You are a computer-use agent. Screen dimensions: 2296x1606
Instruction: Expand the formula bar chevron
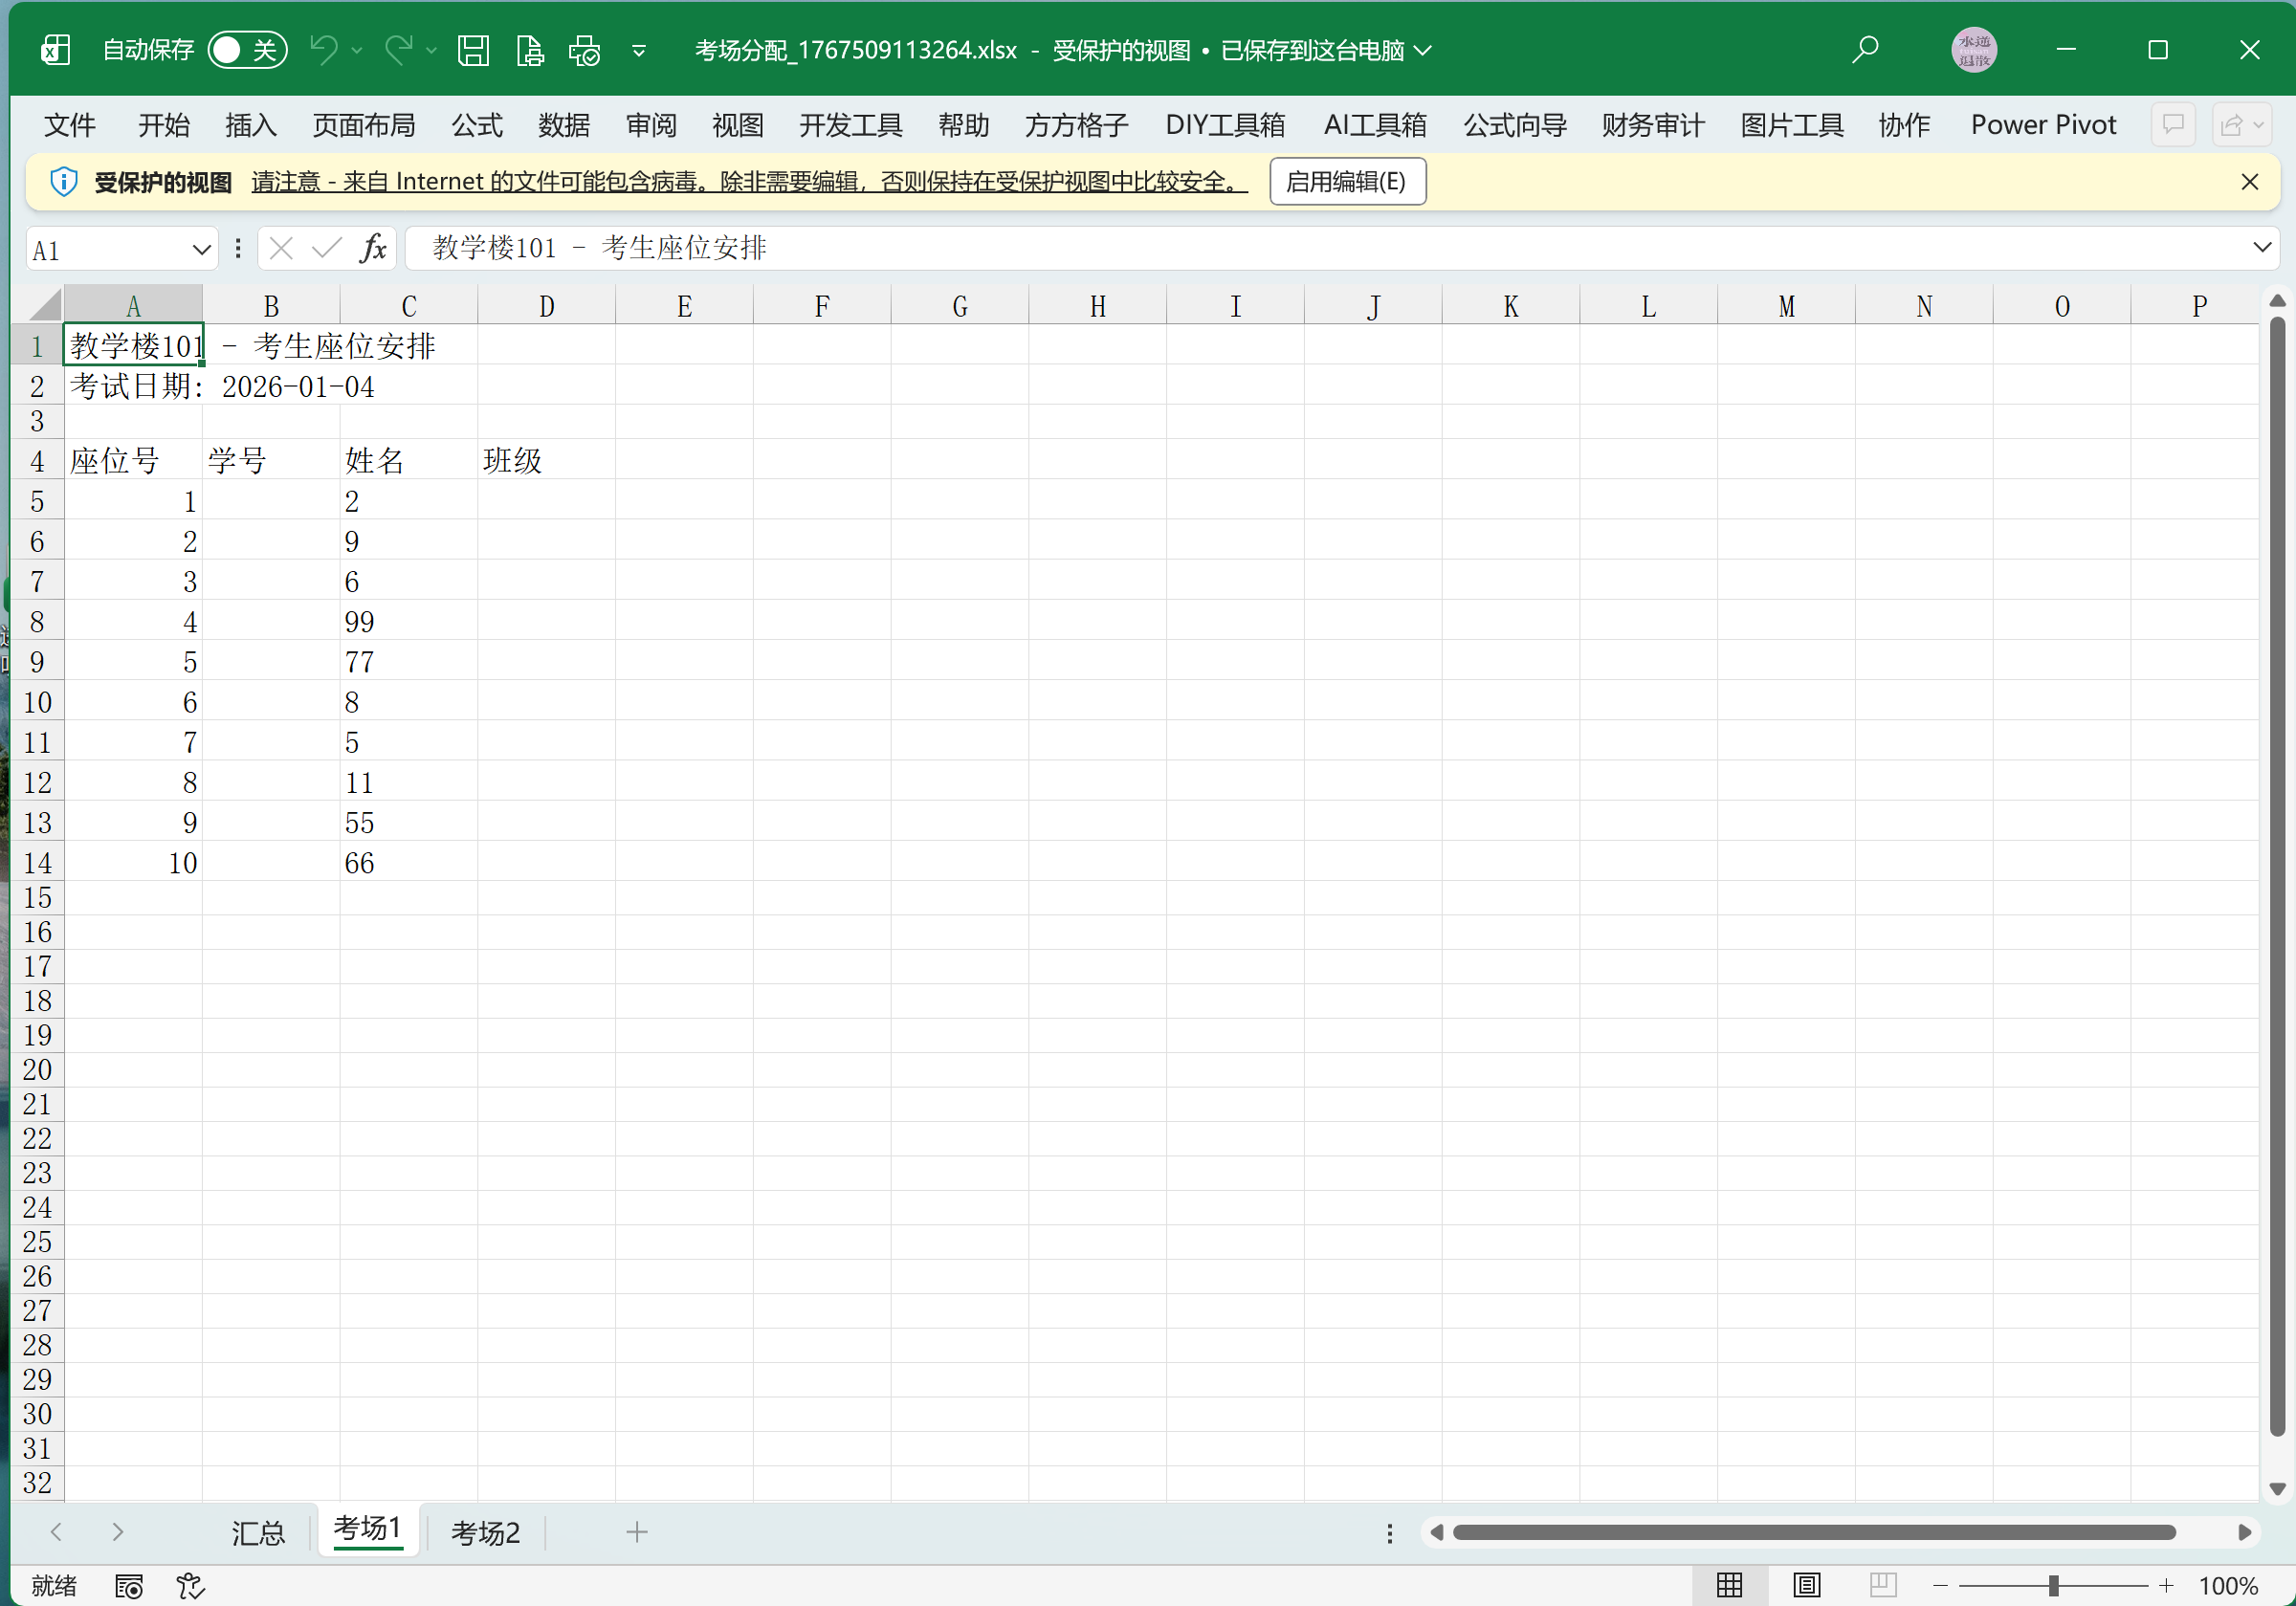pos(2262,247)
